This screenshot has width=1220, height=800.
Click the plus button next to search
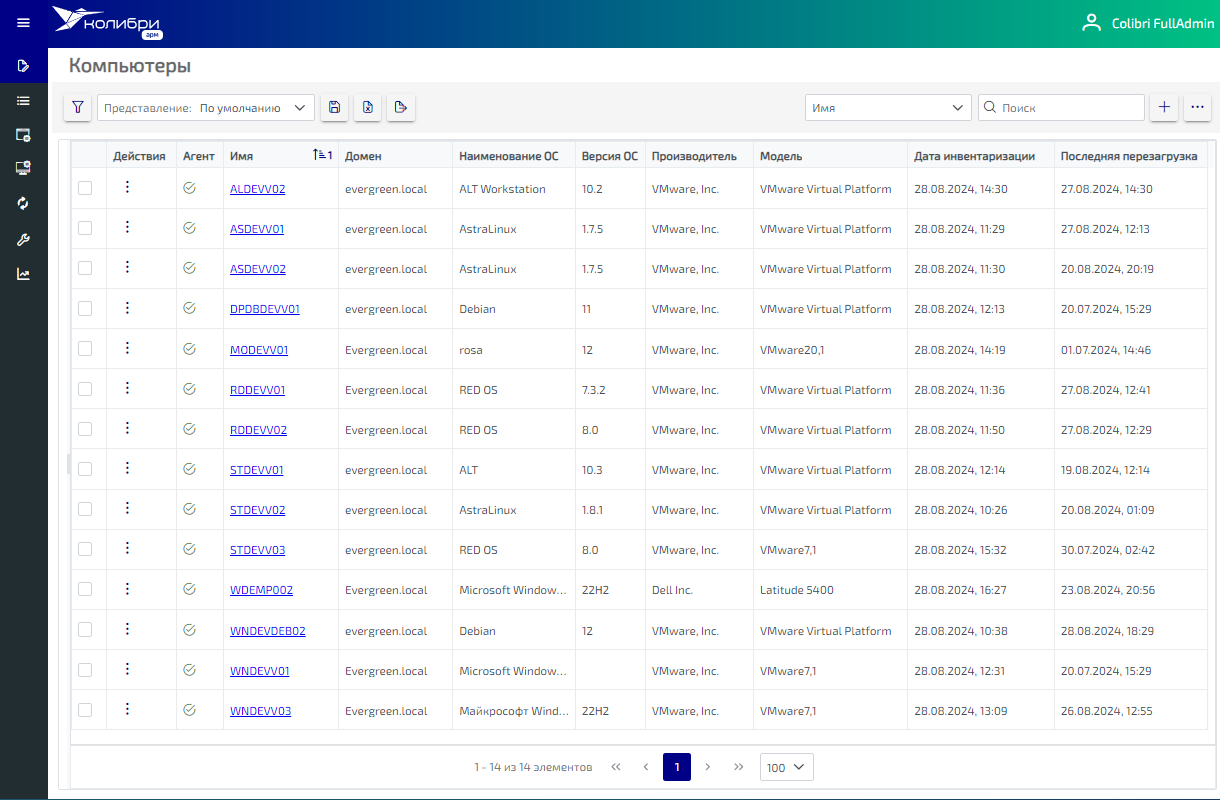[x=1163, y=108]
